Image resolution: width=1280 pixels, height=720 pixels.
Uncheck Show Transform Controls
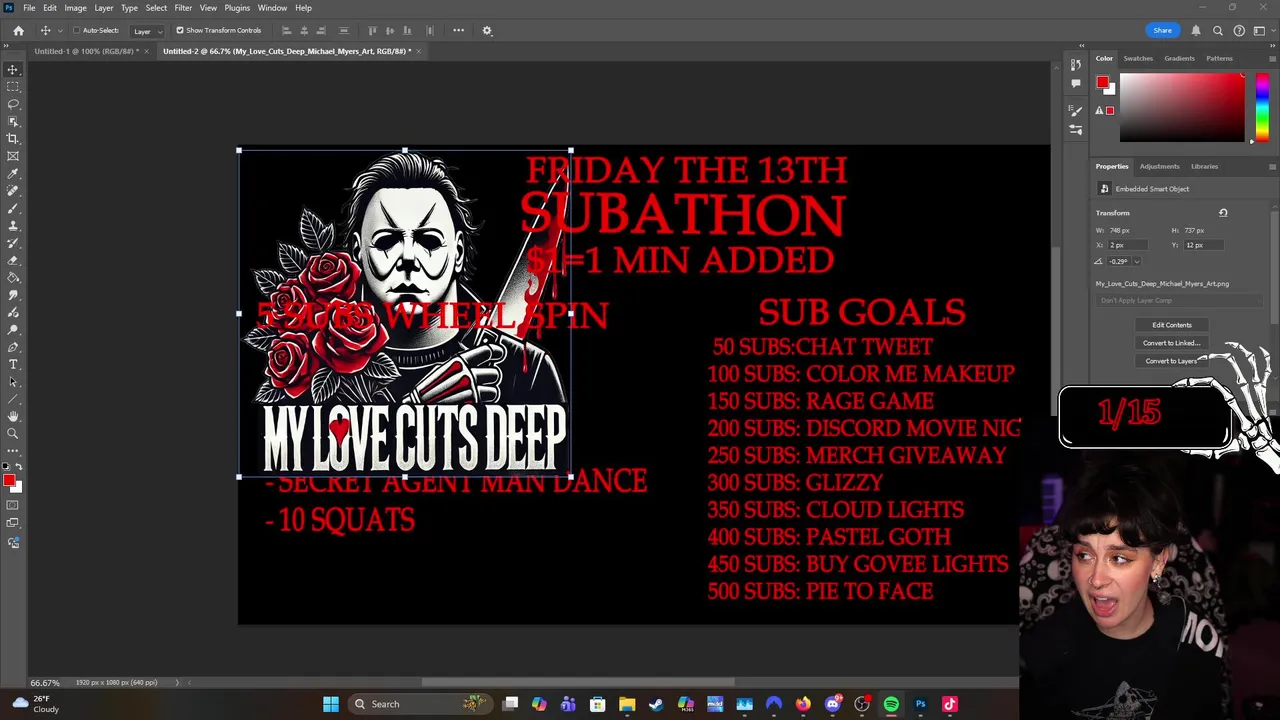180,30
